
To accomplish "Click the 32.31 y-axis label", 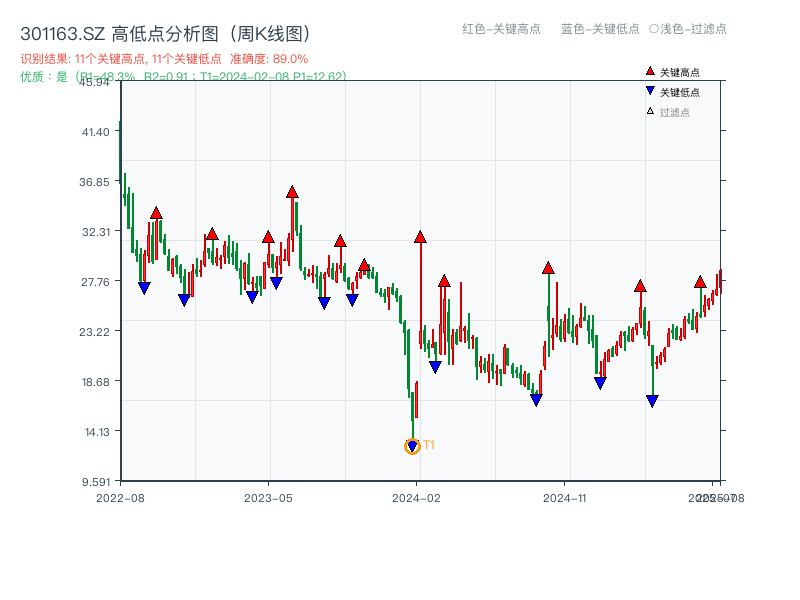I will 96,232.
